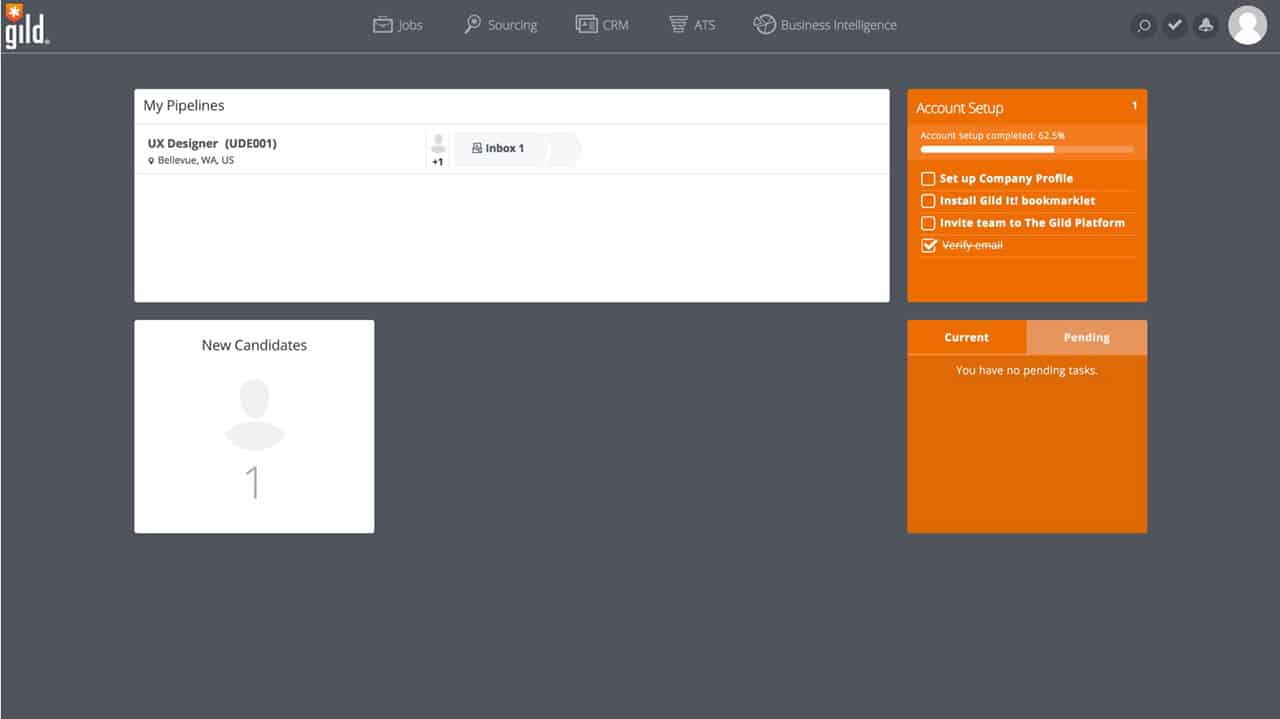Check Invite team to The Gild Platform

[x=928, y=223]
